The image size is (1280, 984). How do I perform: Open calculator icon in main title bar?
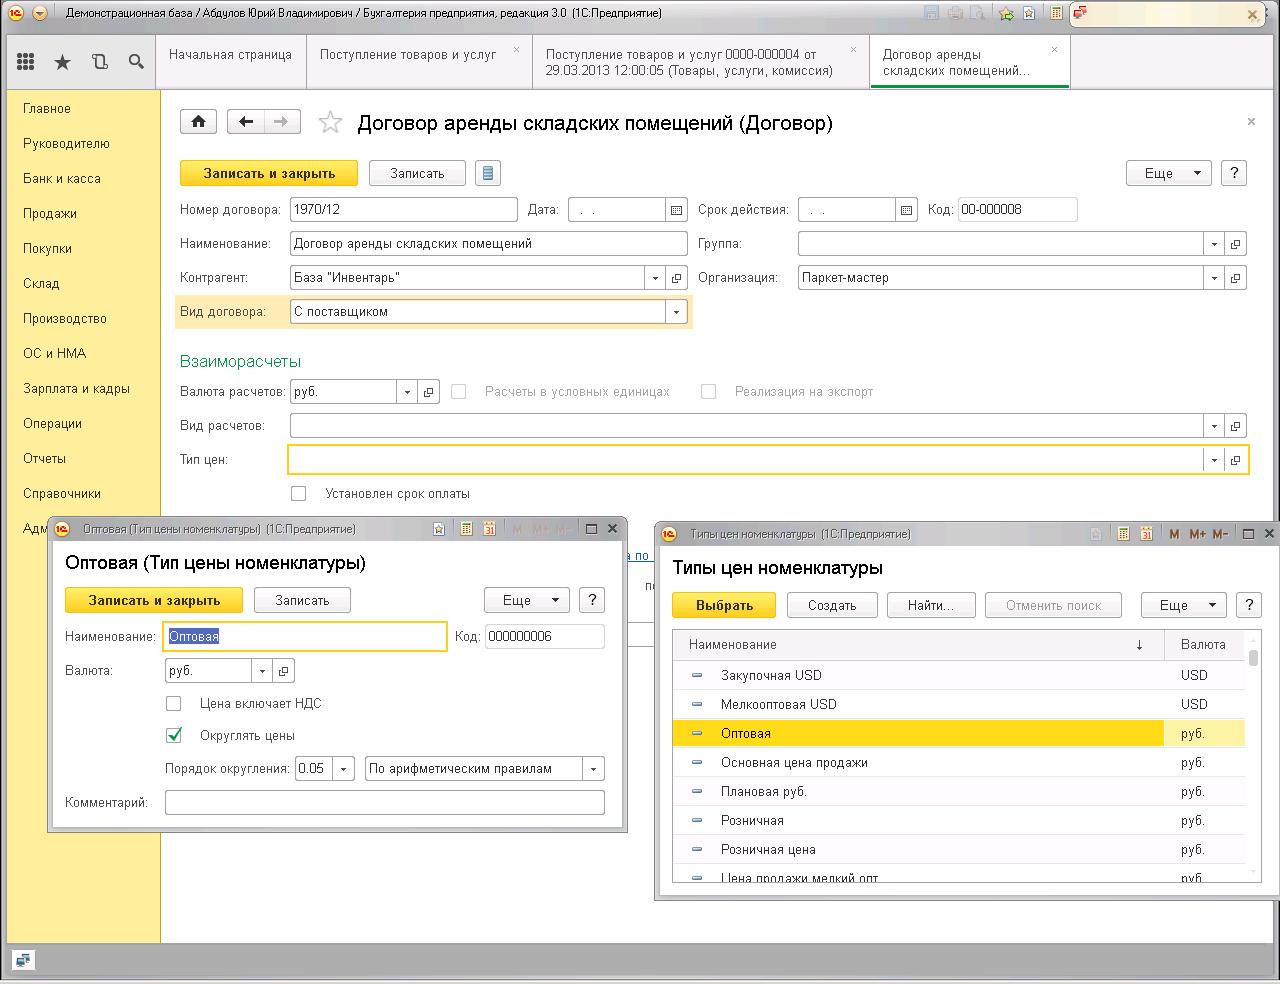[x=1056, y=13]
